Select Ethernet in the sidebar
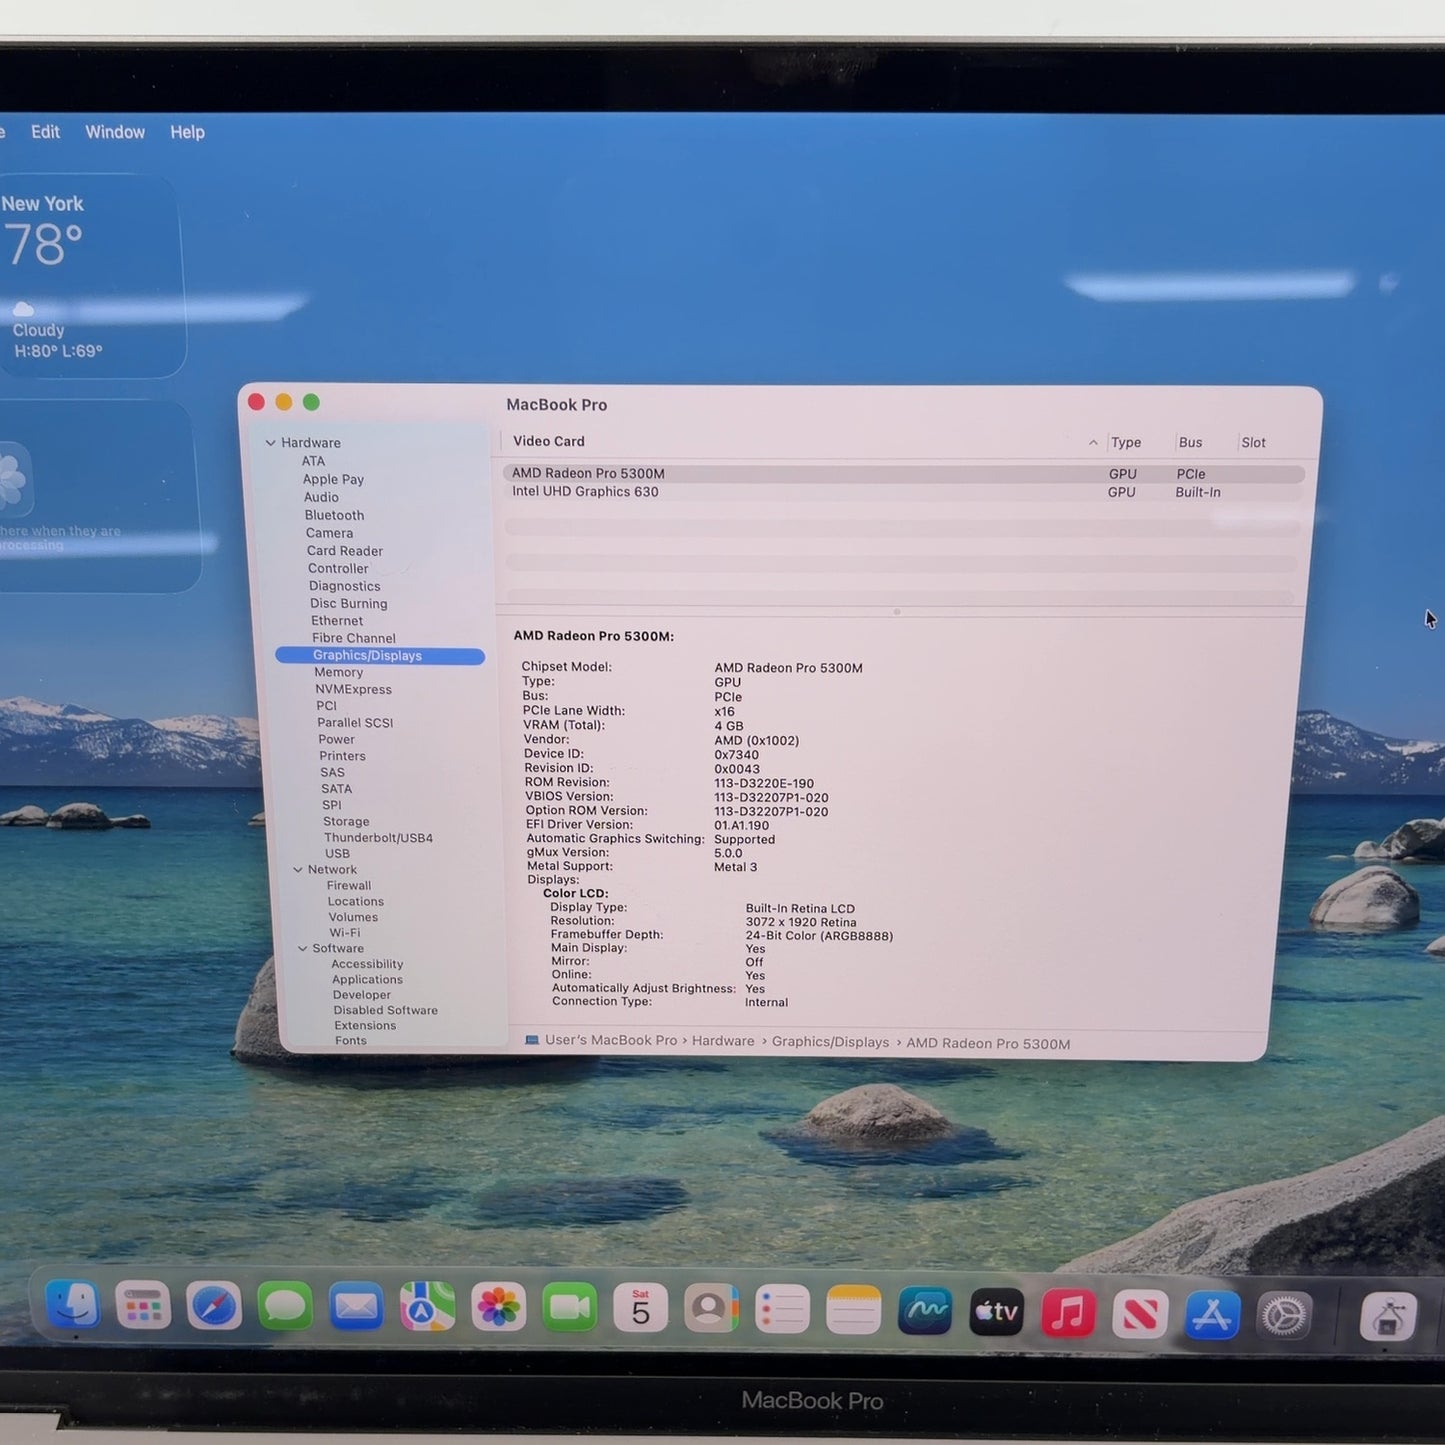This screenshot has height=1445, width=1445. [x=337, y=621]
